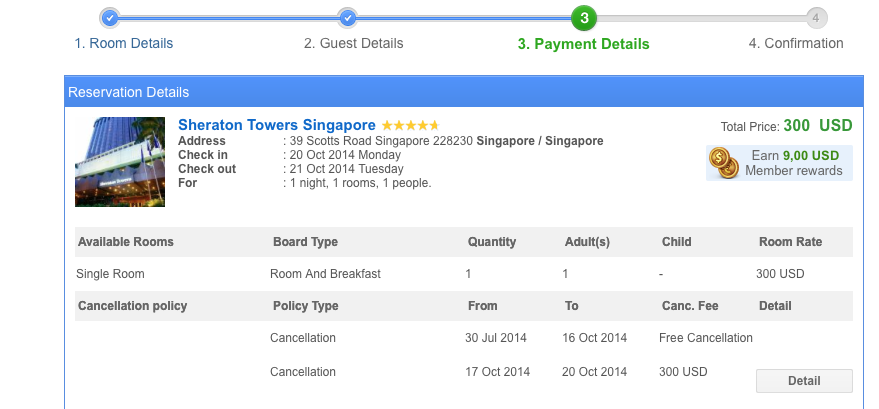The width and height of the screenshot is (879, 409).
Task: Click the Detail column header
Action: tap(775, 306)
